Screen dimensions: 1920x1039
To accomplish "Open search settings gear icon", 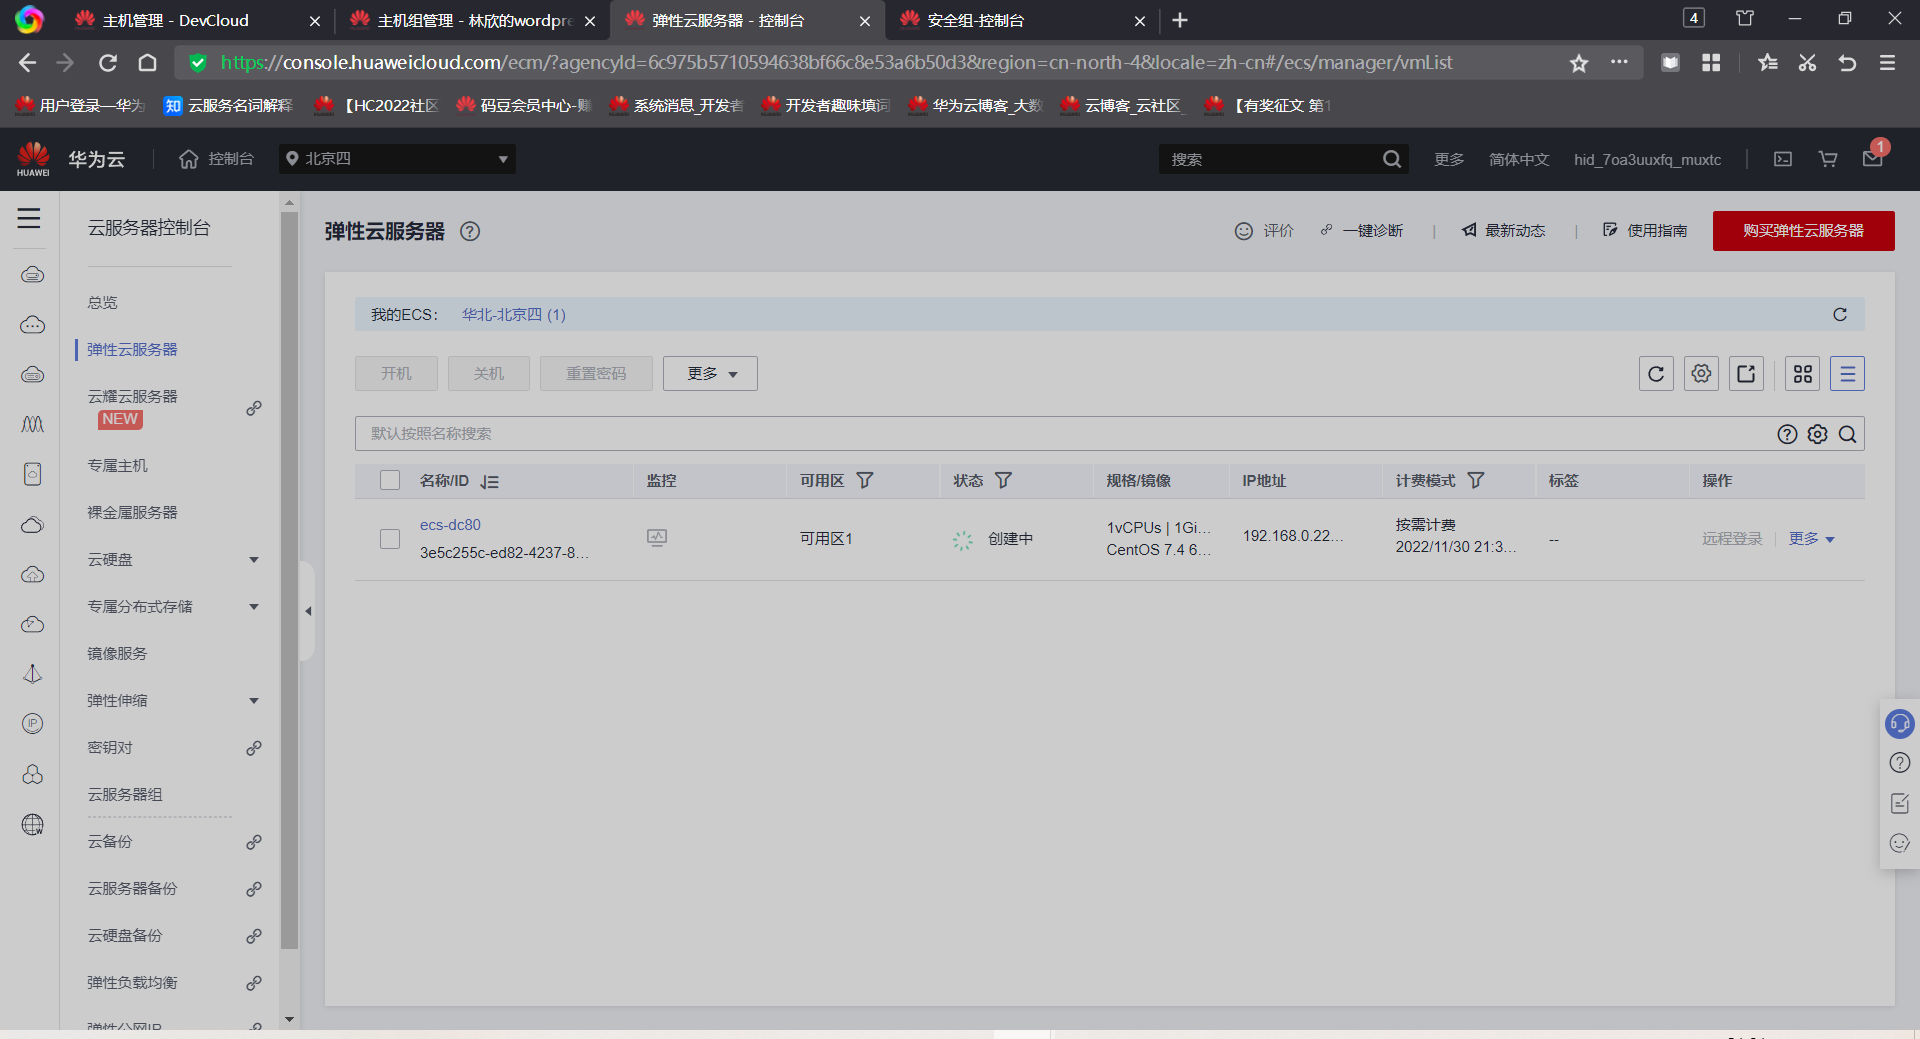I will point(1817,434).
